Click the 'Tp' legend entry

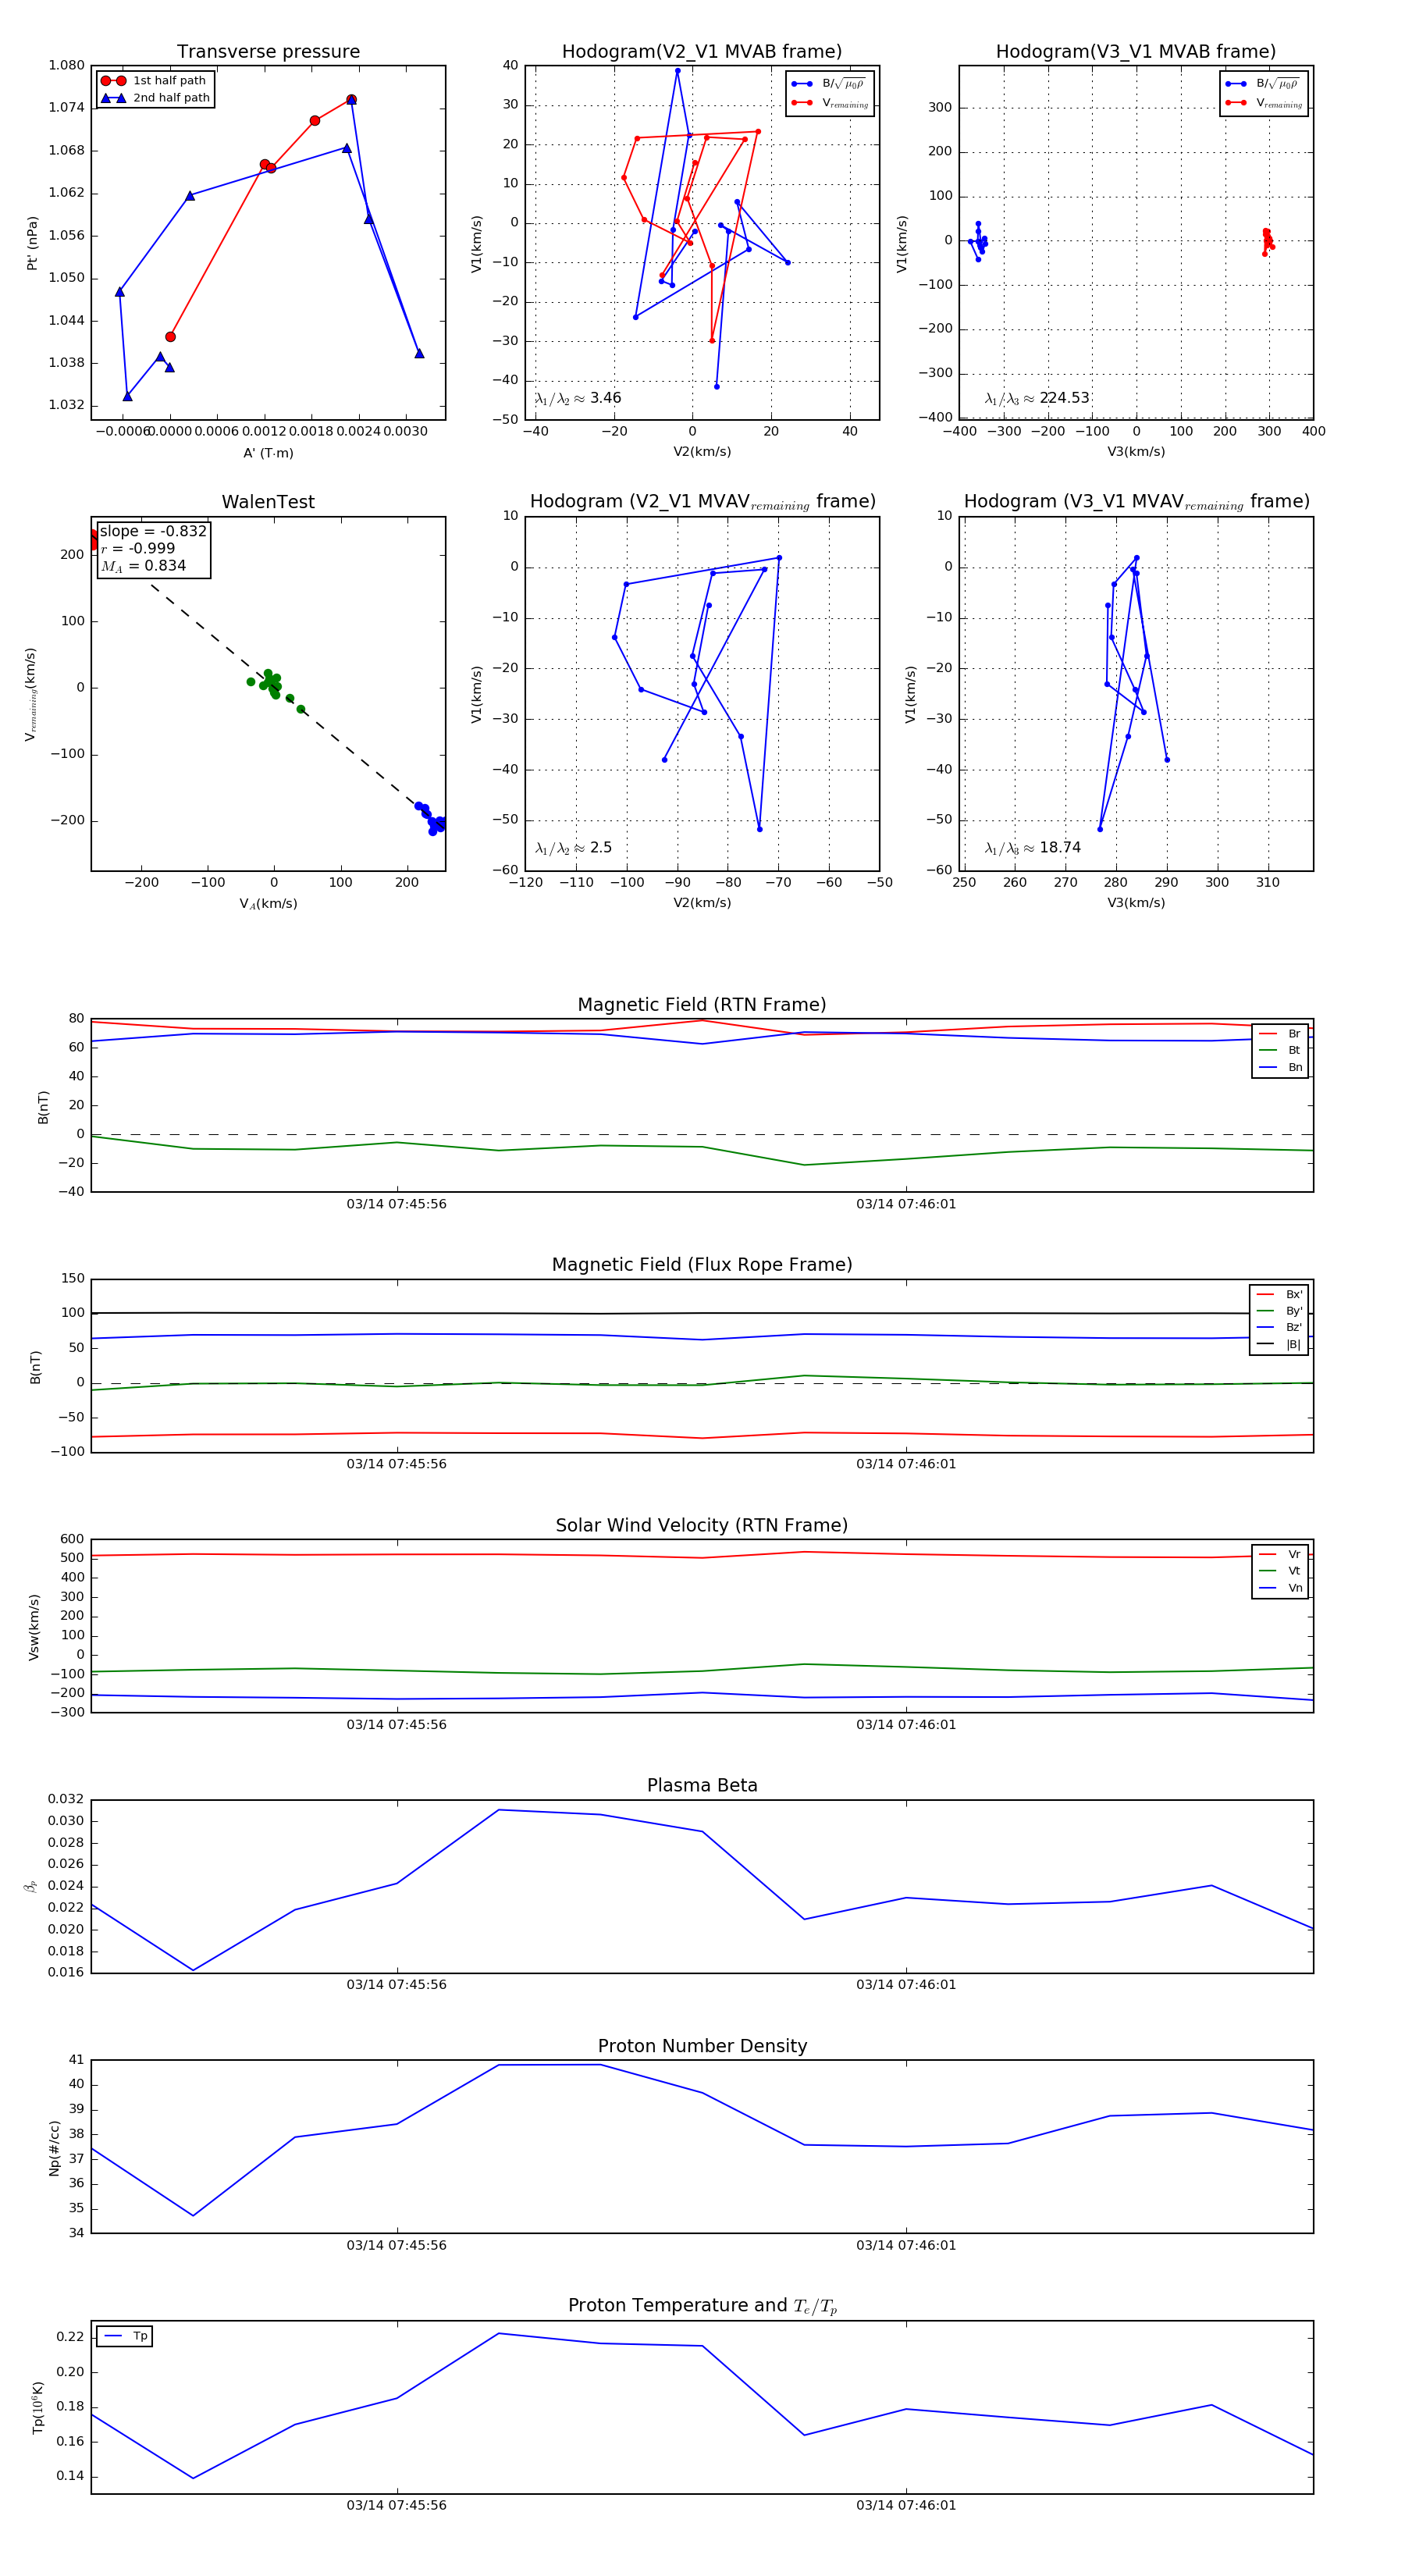coord(126,2336)
